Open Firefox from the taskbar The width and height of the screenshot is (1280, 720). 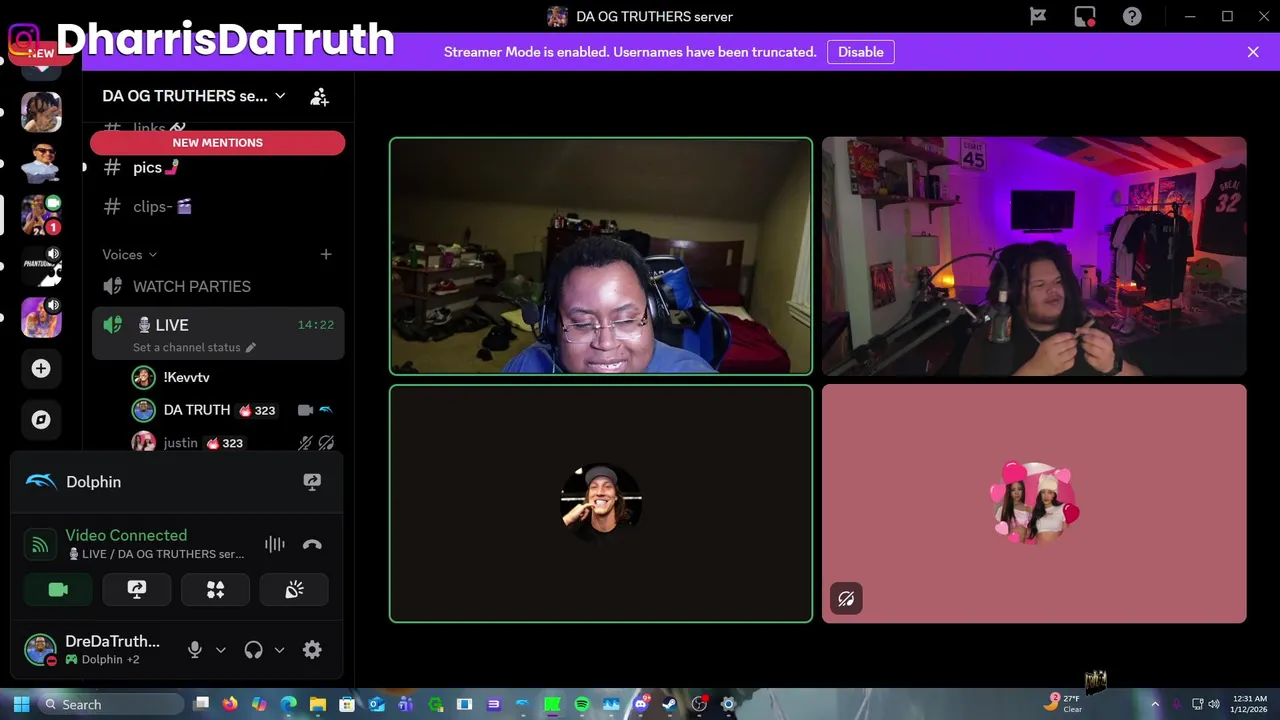(x=230, y=704)
